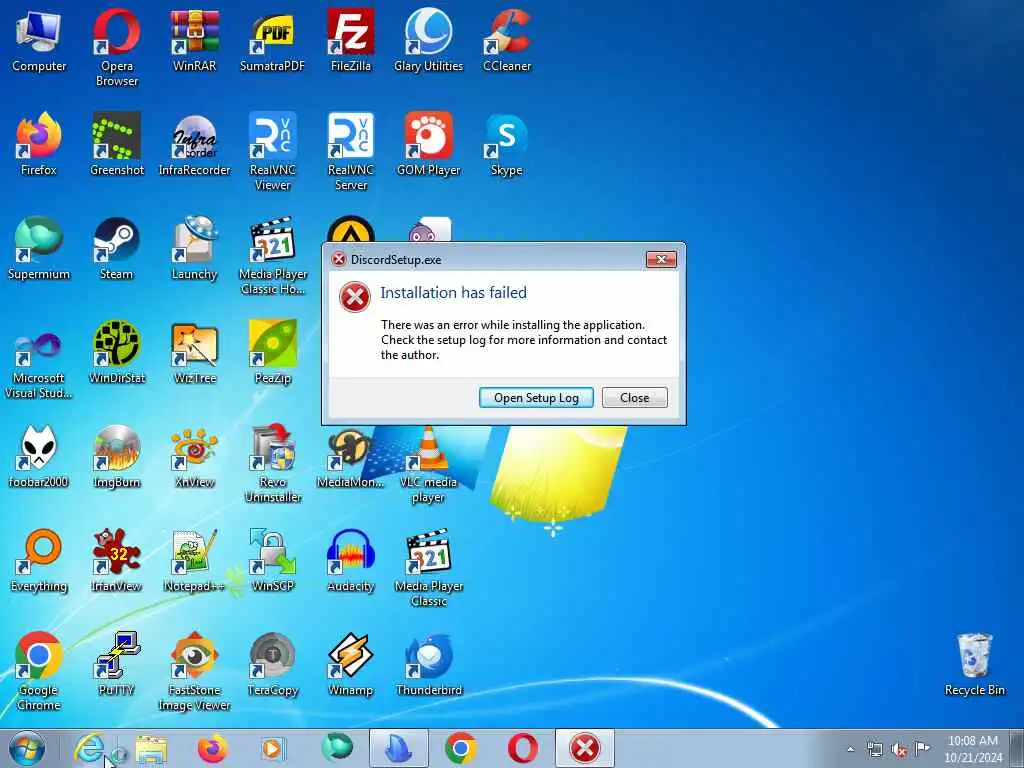Select the Revo Uninstaller shortcut

(272, 463)
